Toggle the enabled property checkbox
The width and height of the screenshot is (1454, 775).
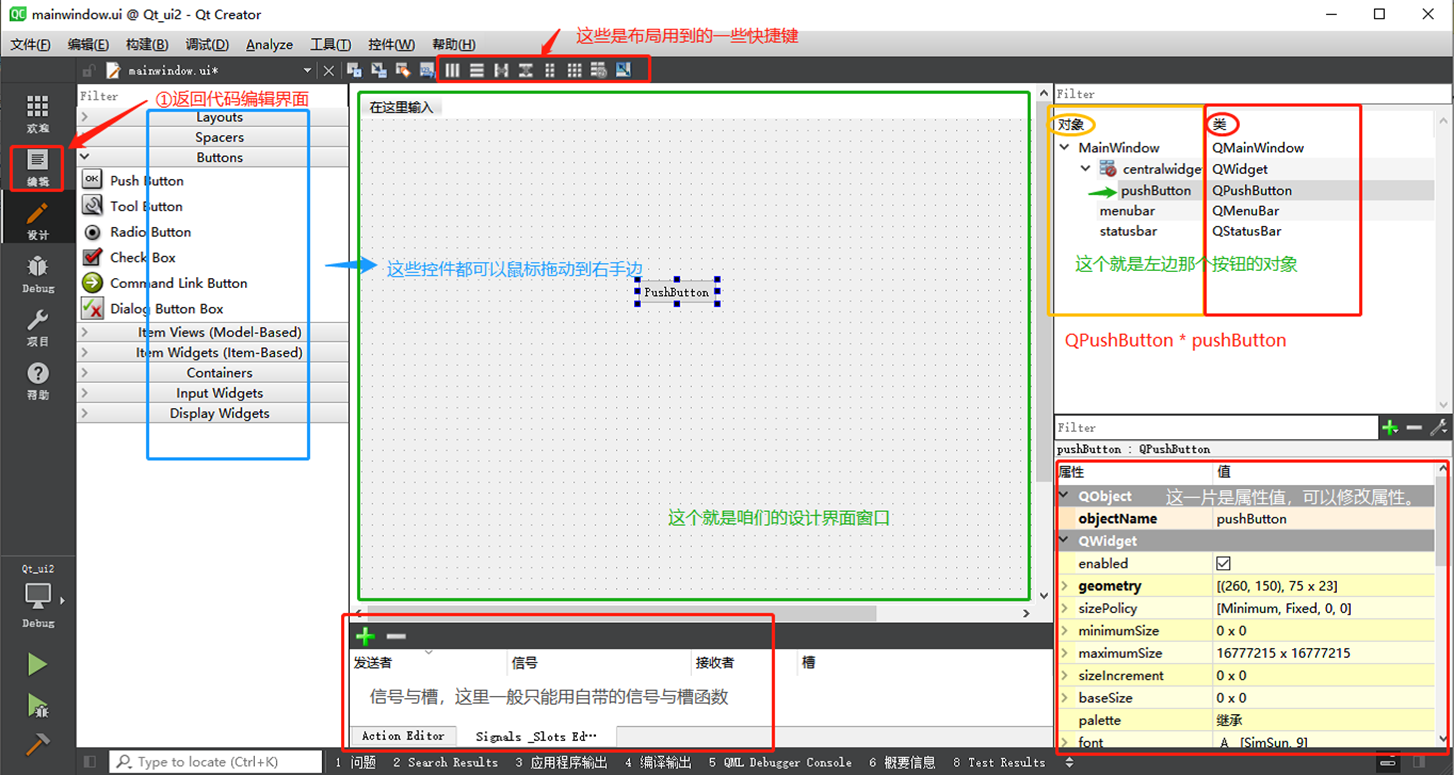[1224, 564]
